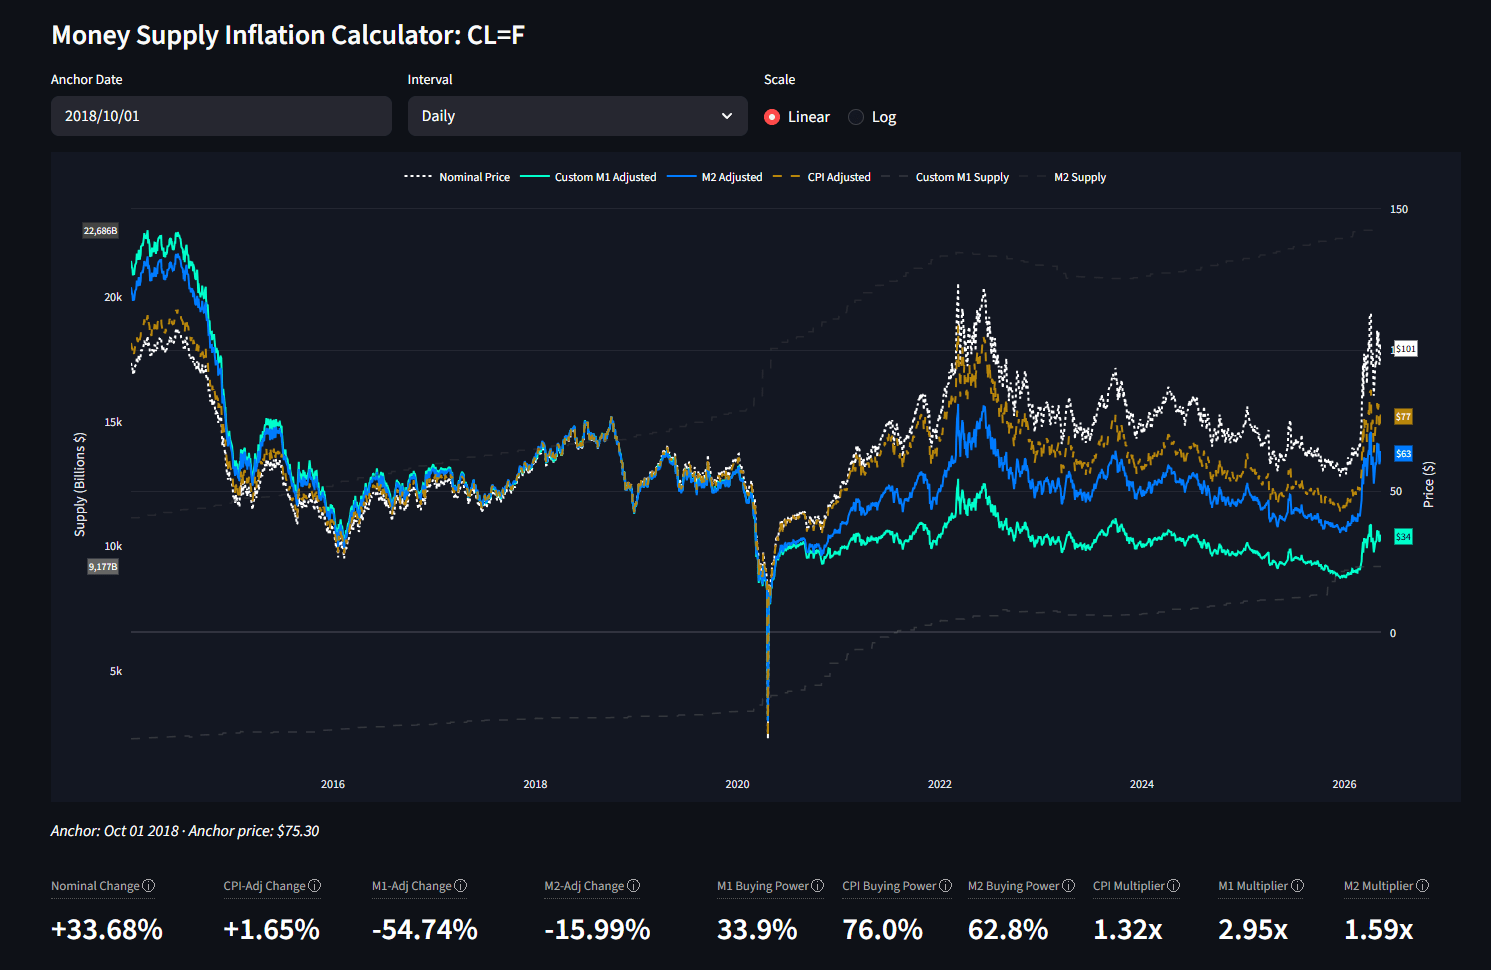Viewport: 1491px width, 970px height.
Task: Click the 15k supply axis tick
Action: [113, 422]
